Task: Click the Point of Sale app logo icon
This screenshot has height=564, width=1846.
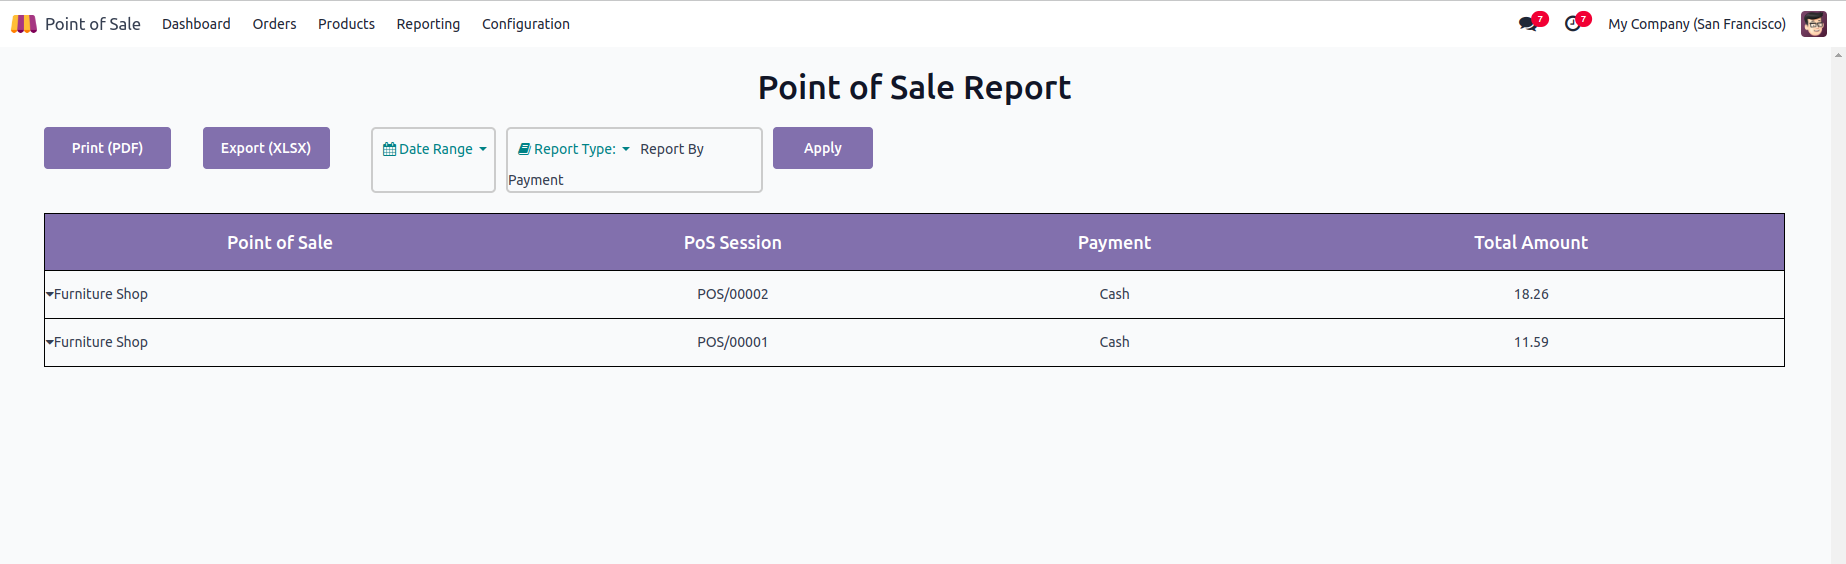Action: click(24, 24)
